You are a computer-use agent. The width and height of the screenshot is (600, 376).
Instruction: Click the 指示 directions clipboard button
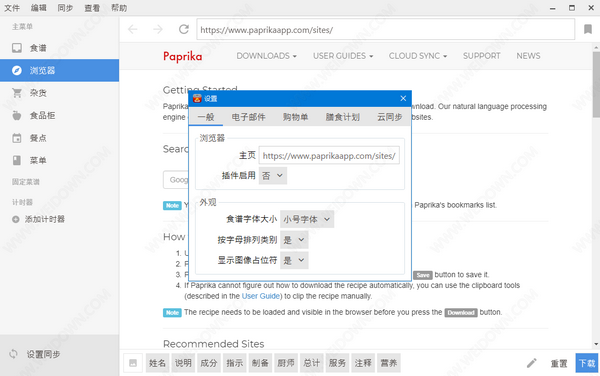(235, 363)
